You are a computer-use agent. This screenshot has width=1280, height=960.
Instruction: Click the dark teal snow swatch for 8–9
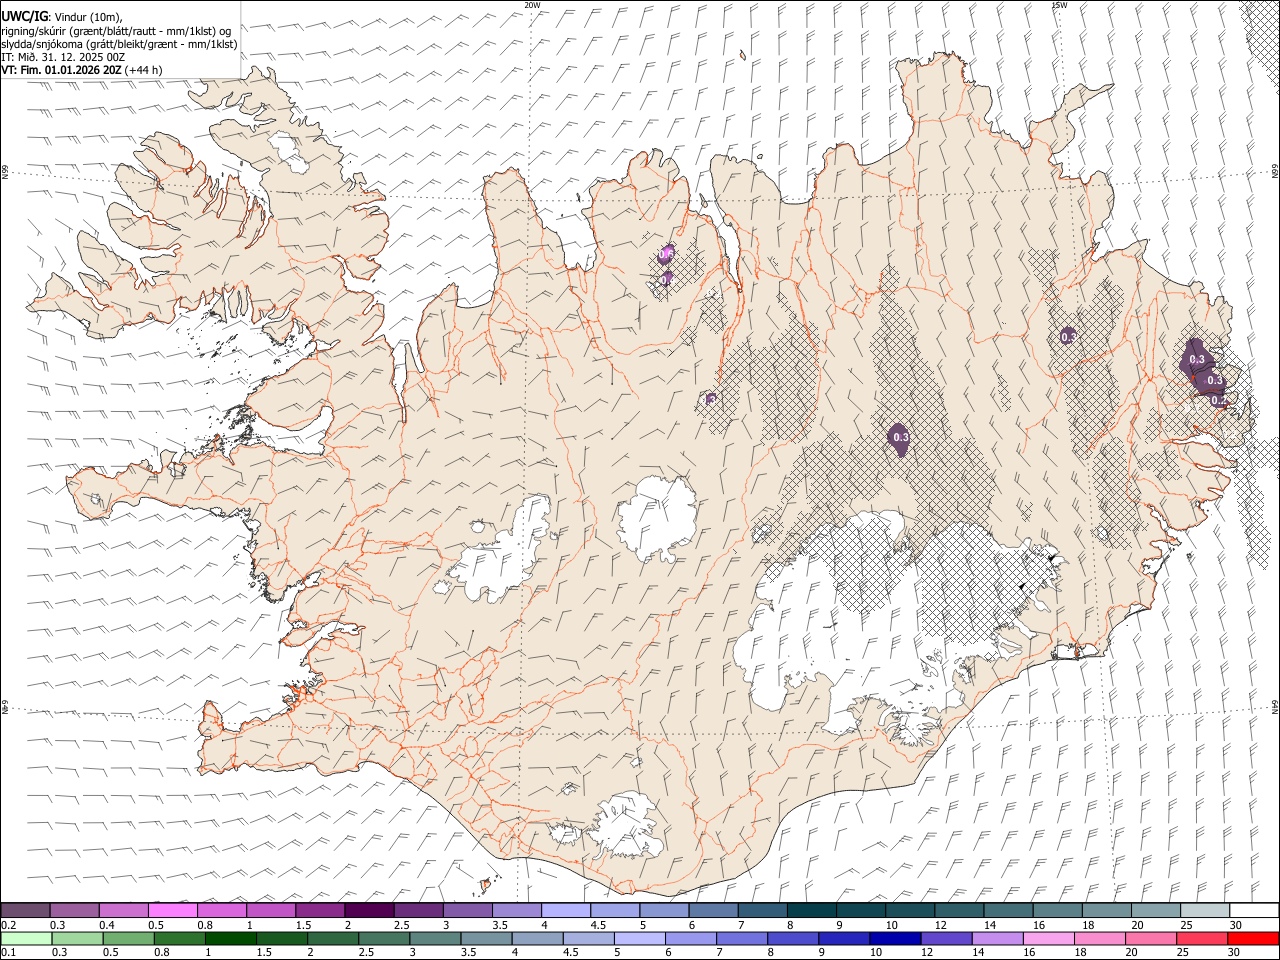coord(811,910)
